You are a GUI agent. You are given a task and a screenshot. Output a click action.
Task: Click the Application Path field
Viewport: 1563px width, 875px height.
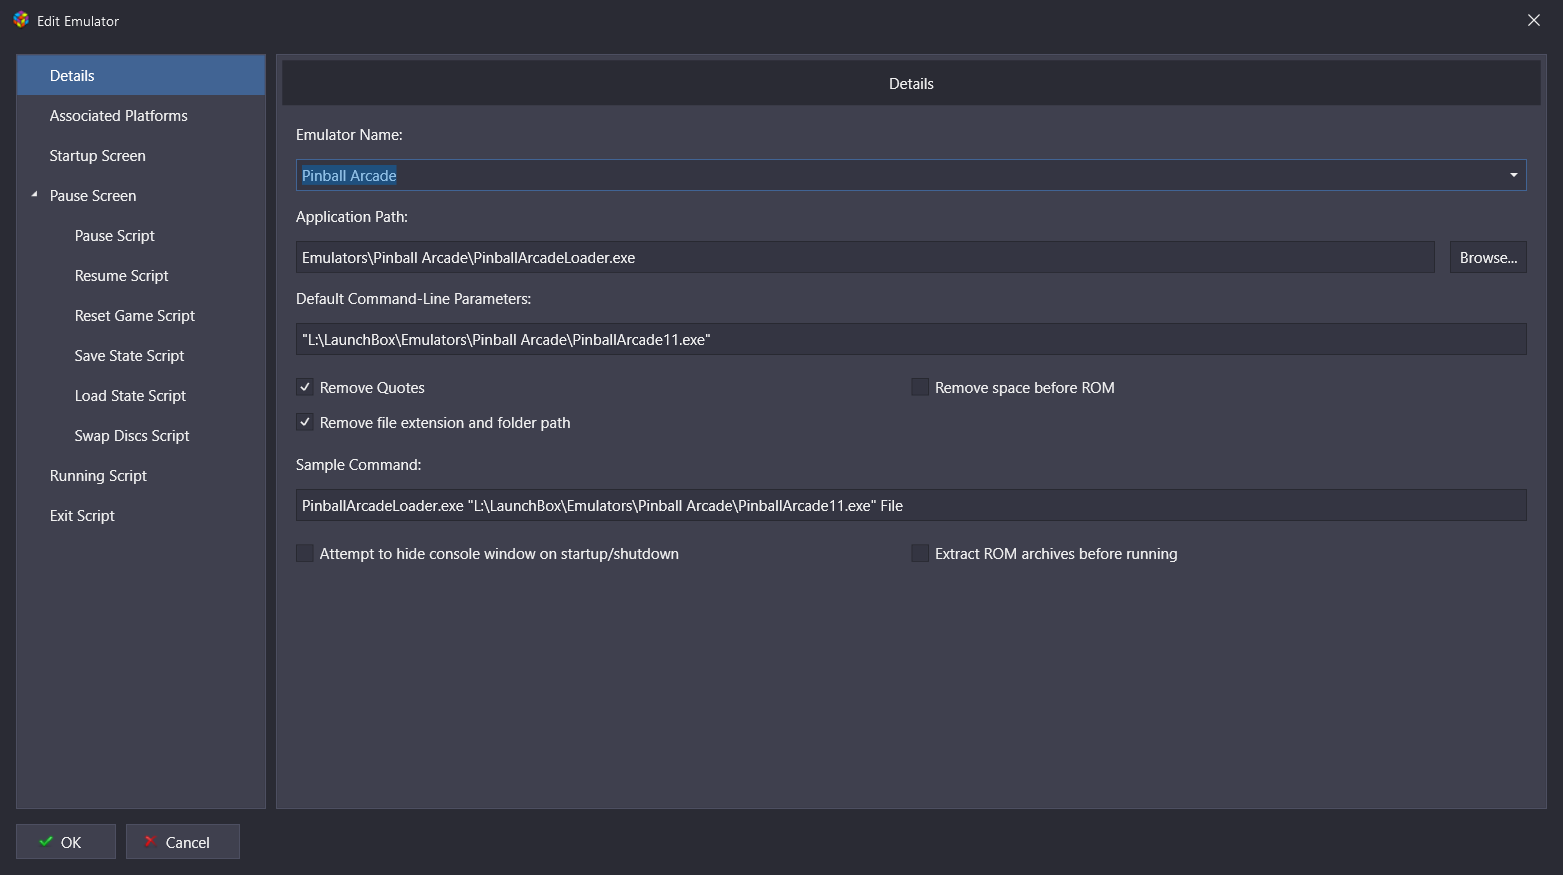[x=865, y=257]
